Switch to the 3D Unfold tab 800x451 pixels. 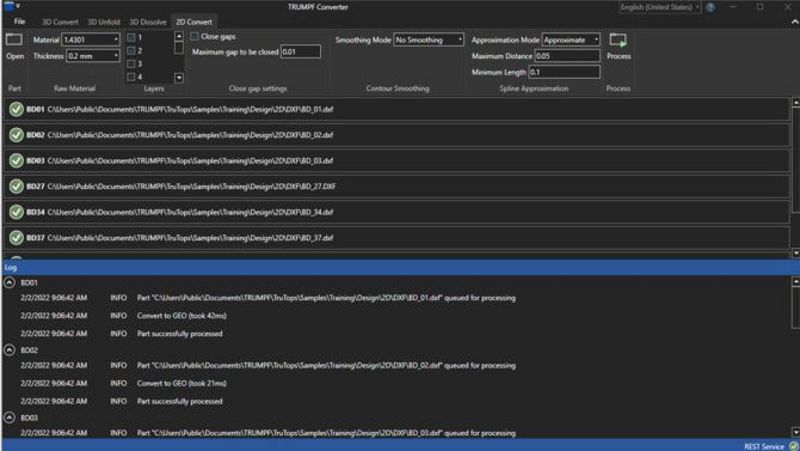(104, 21)
